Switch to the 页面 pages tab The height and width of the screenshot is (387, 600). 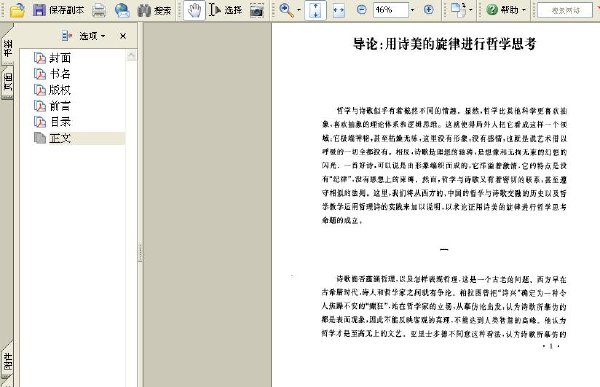click(8, 82)
